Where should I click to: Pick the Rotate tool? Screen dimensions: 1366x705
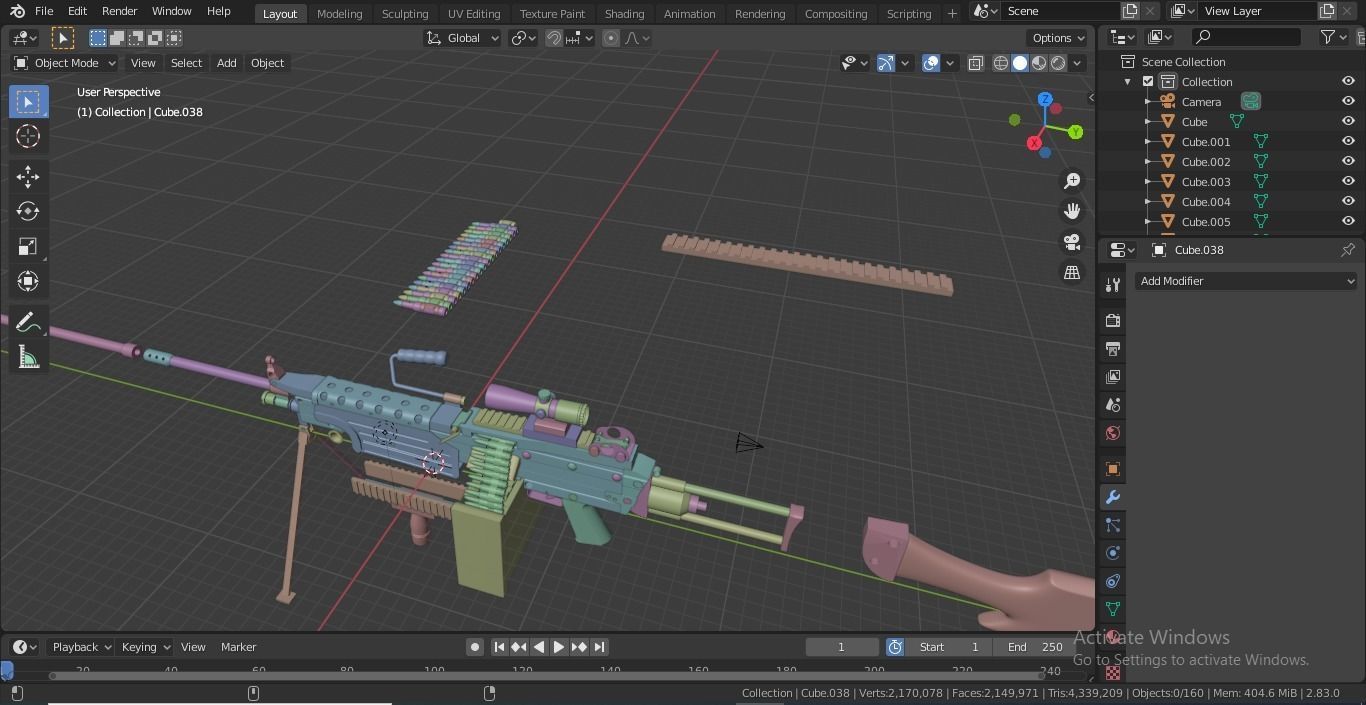tap(28, 211)
